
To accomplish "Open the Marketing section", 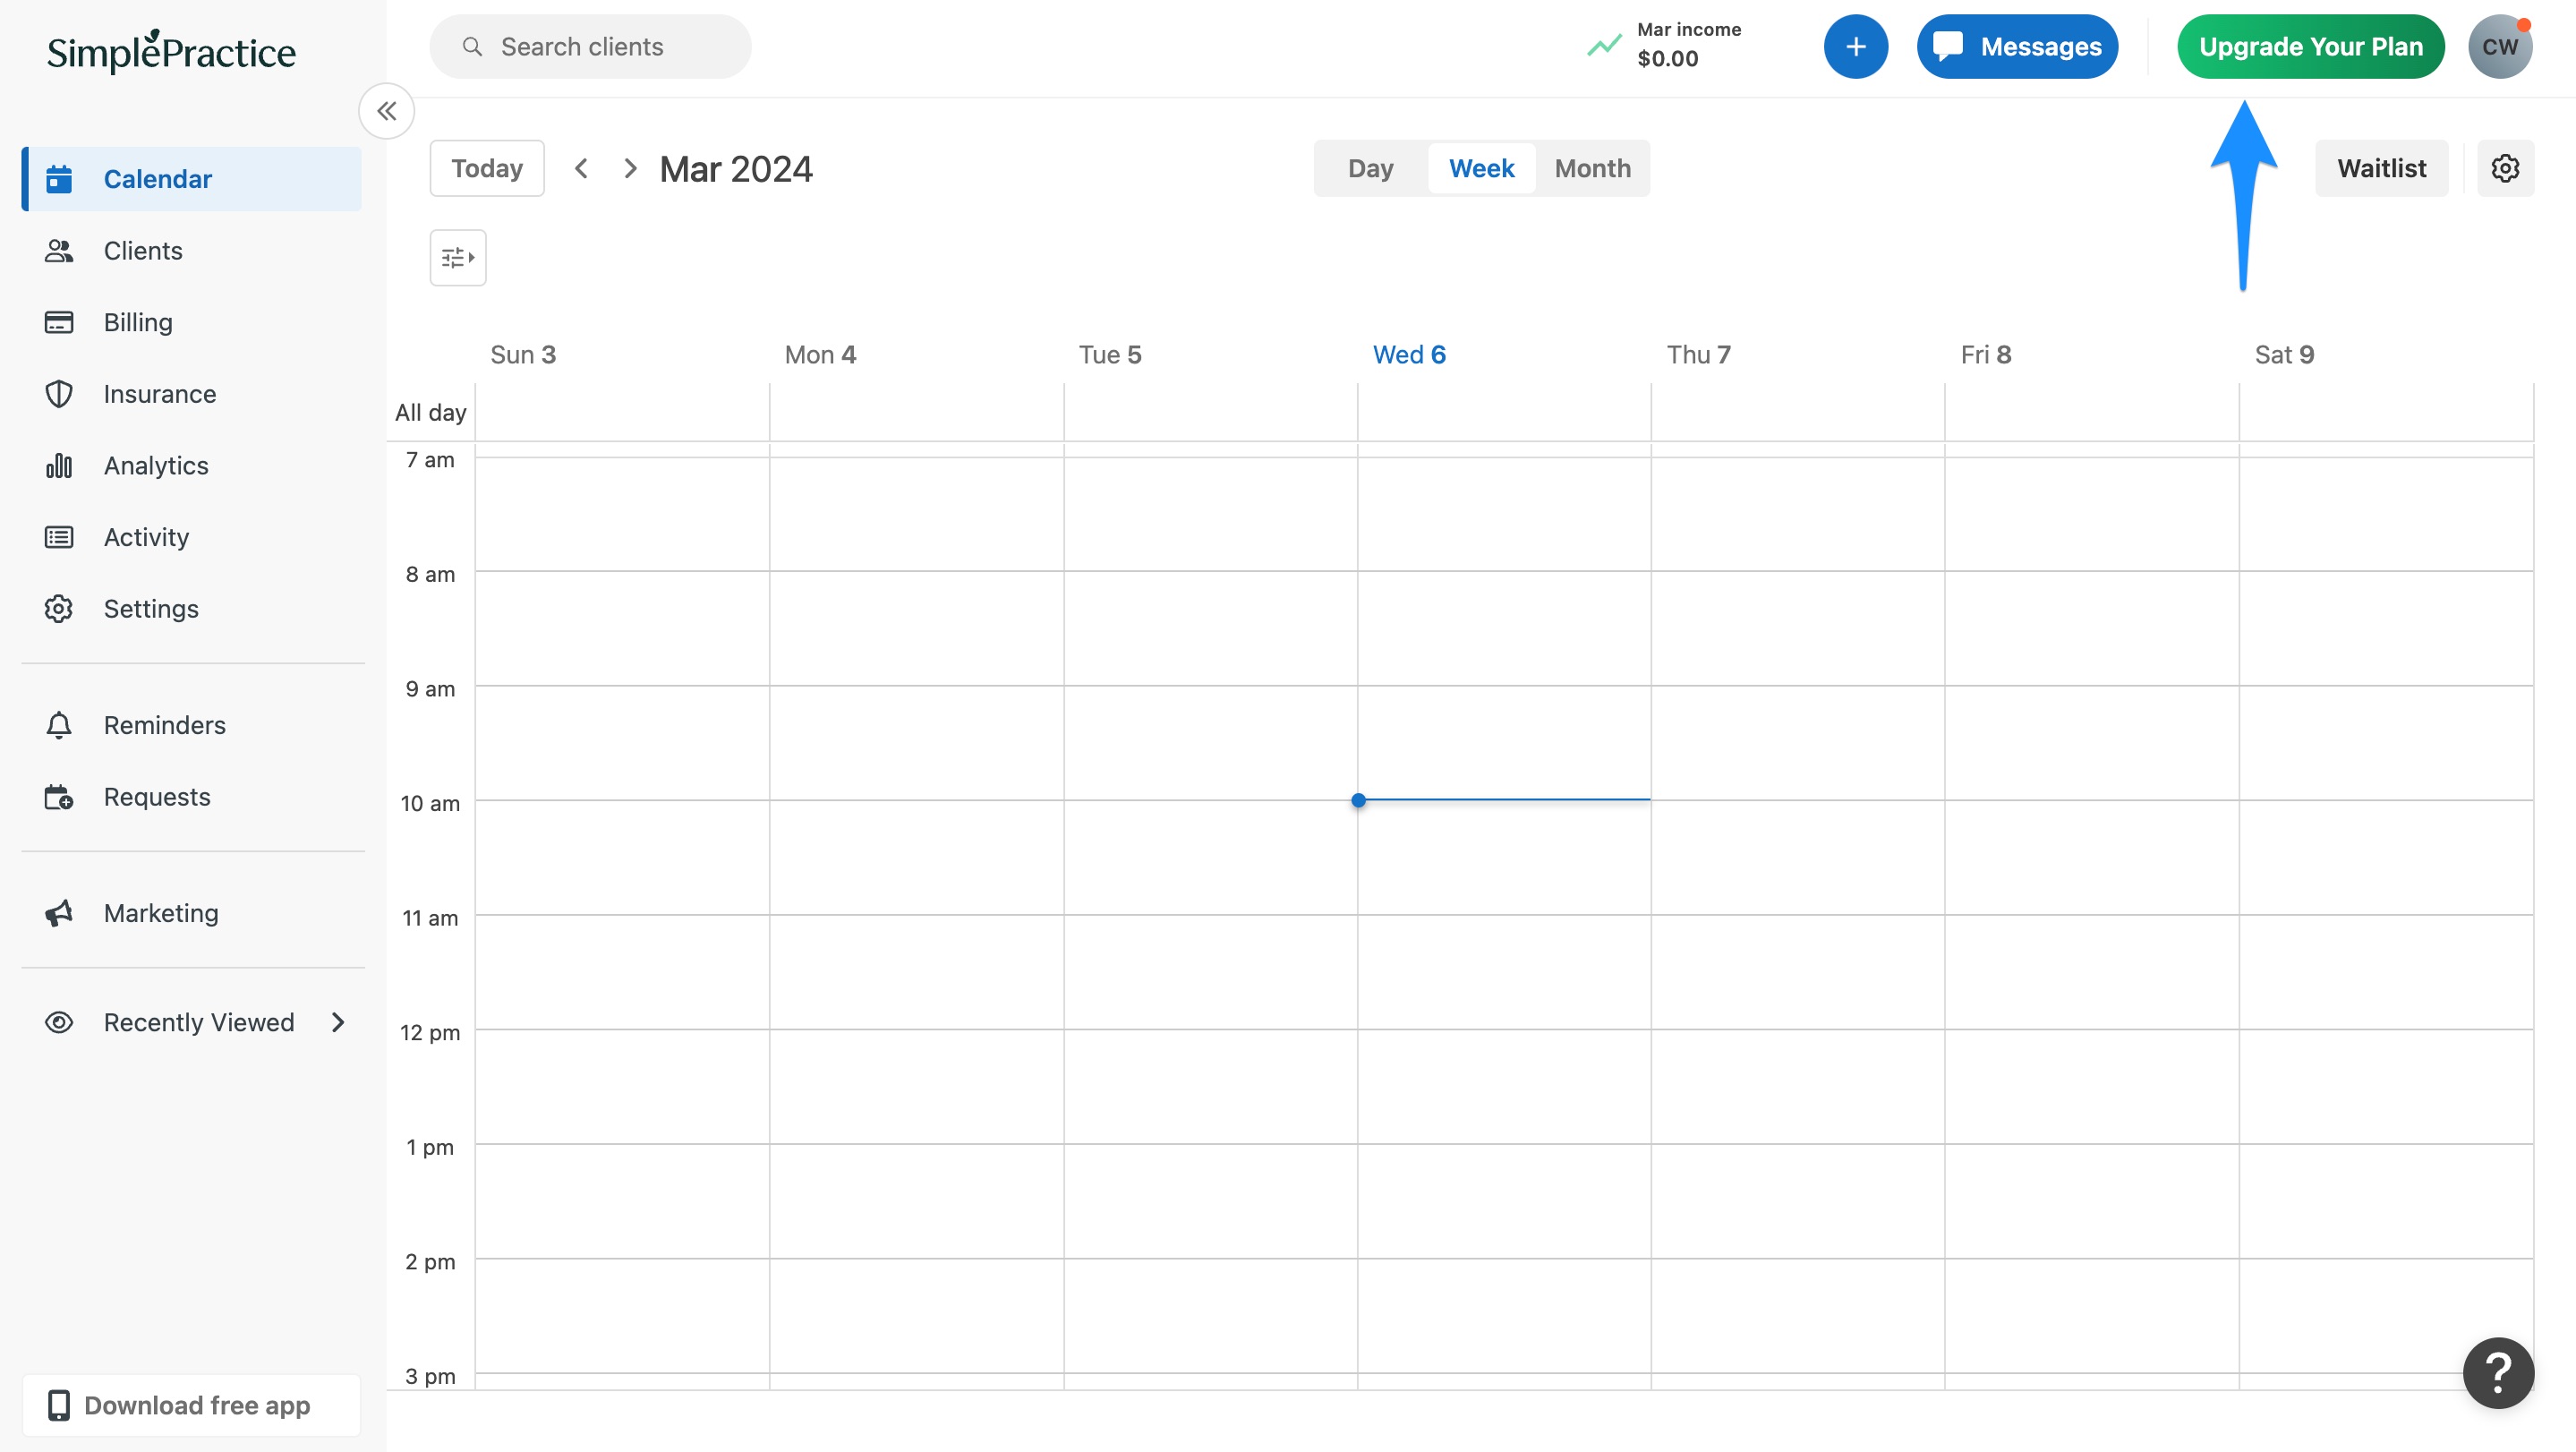I will tap(192, 913).
